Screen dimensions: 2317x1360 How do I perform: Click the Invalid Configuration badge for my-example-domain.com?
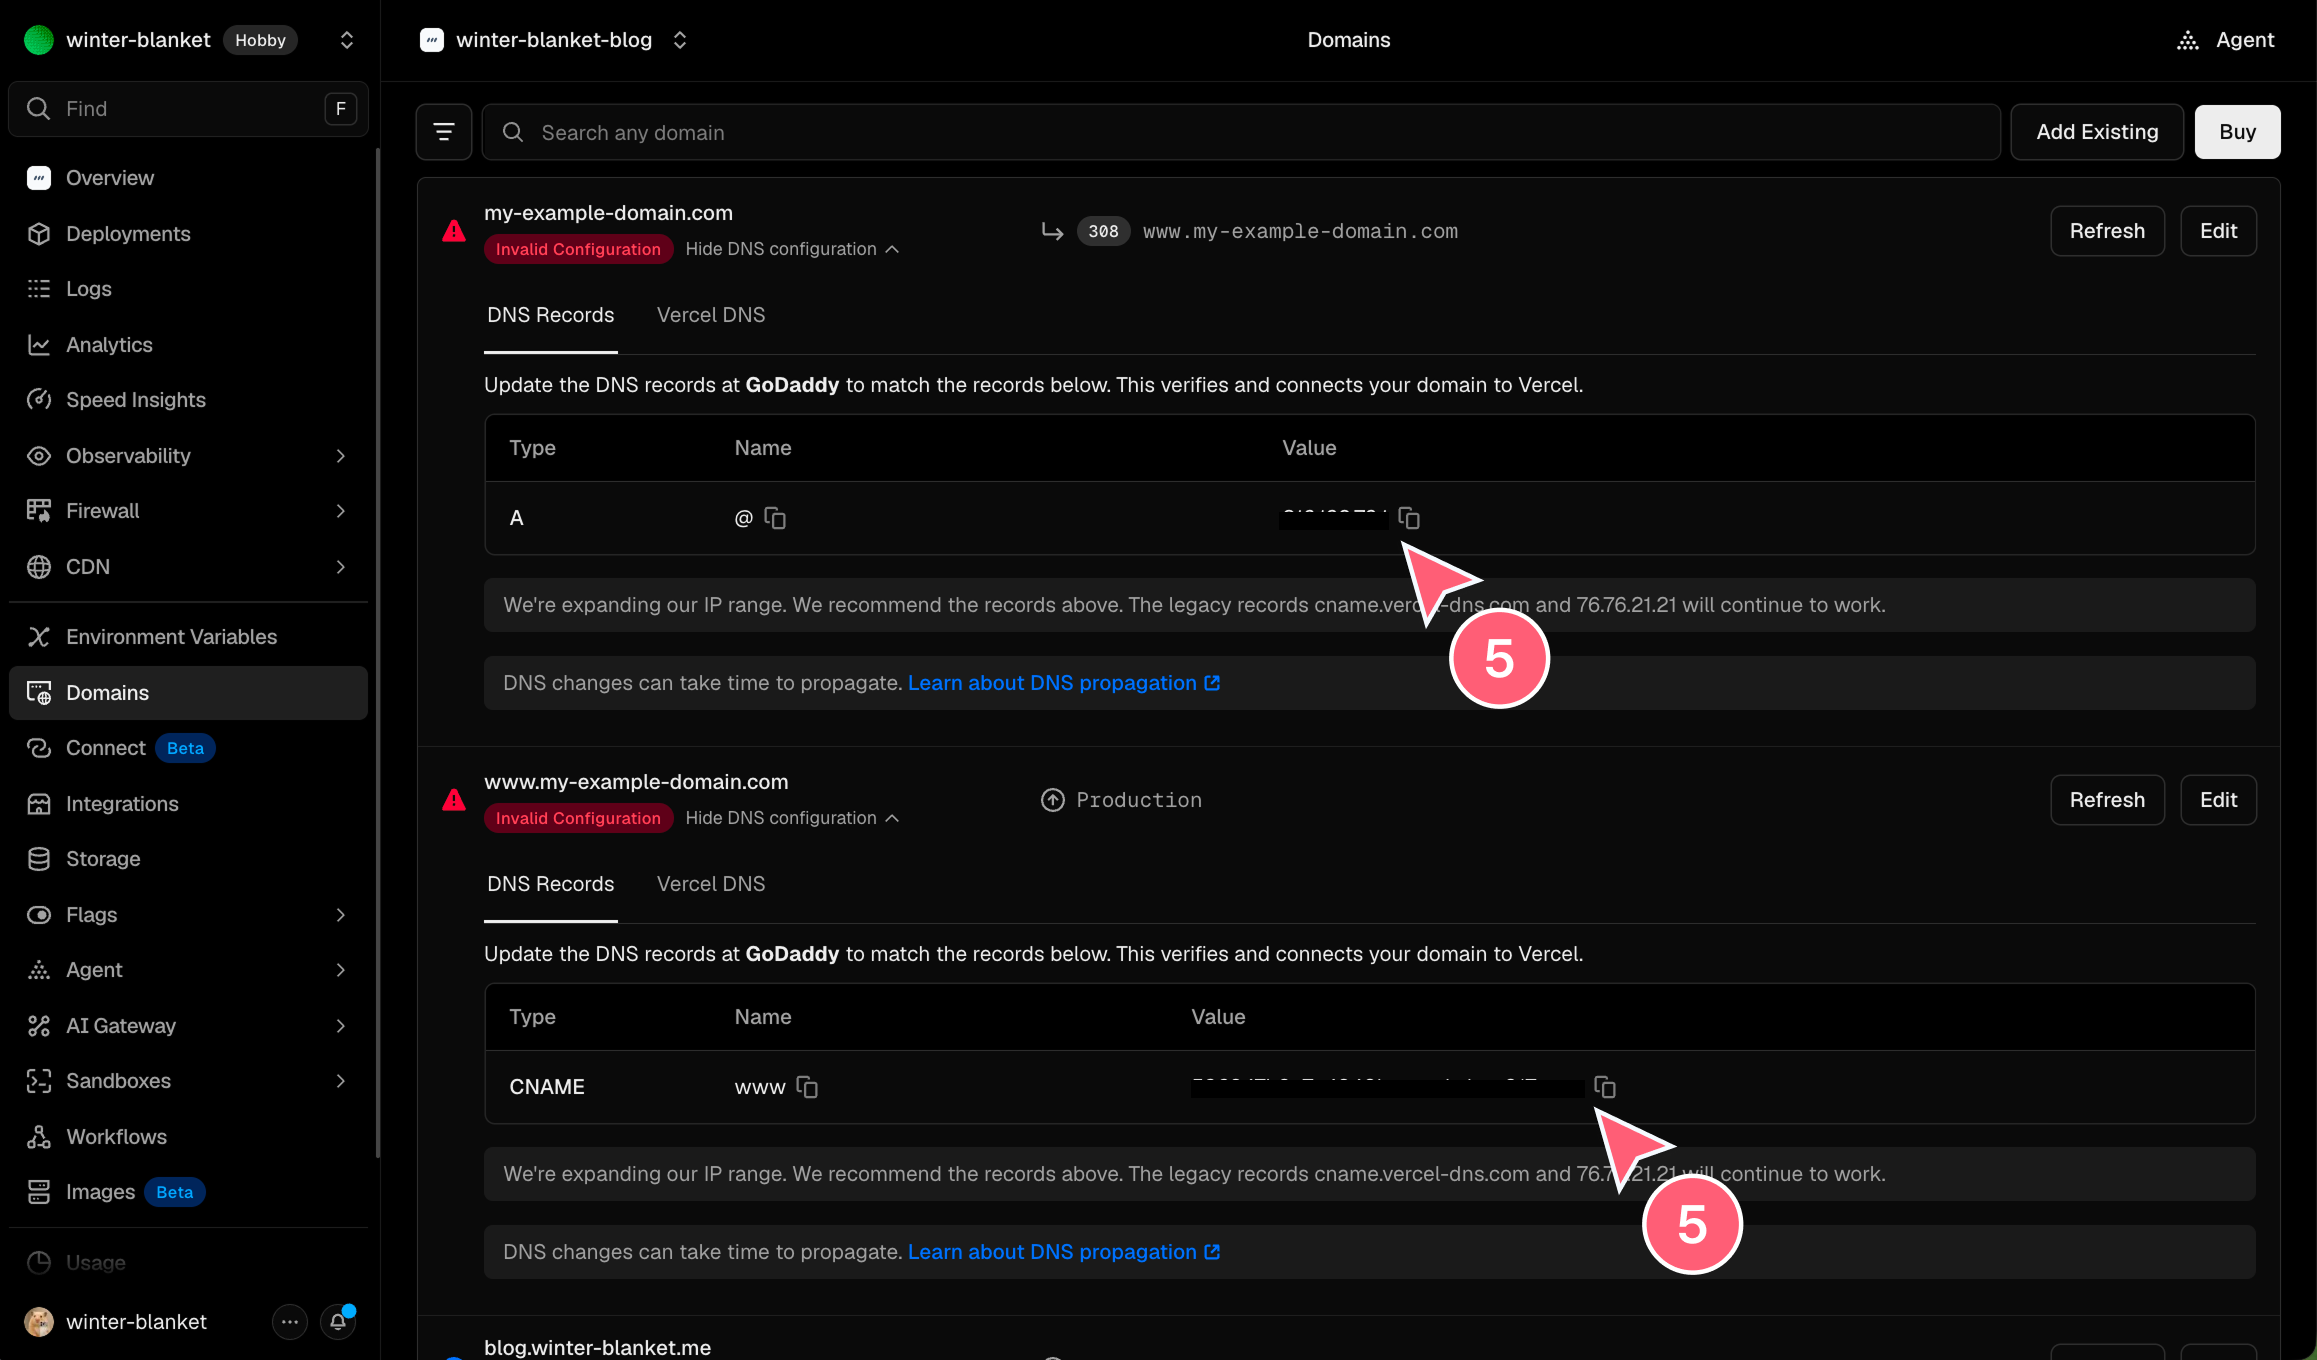coord(578,249)
